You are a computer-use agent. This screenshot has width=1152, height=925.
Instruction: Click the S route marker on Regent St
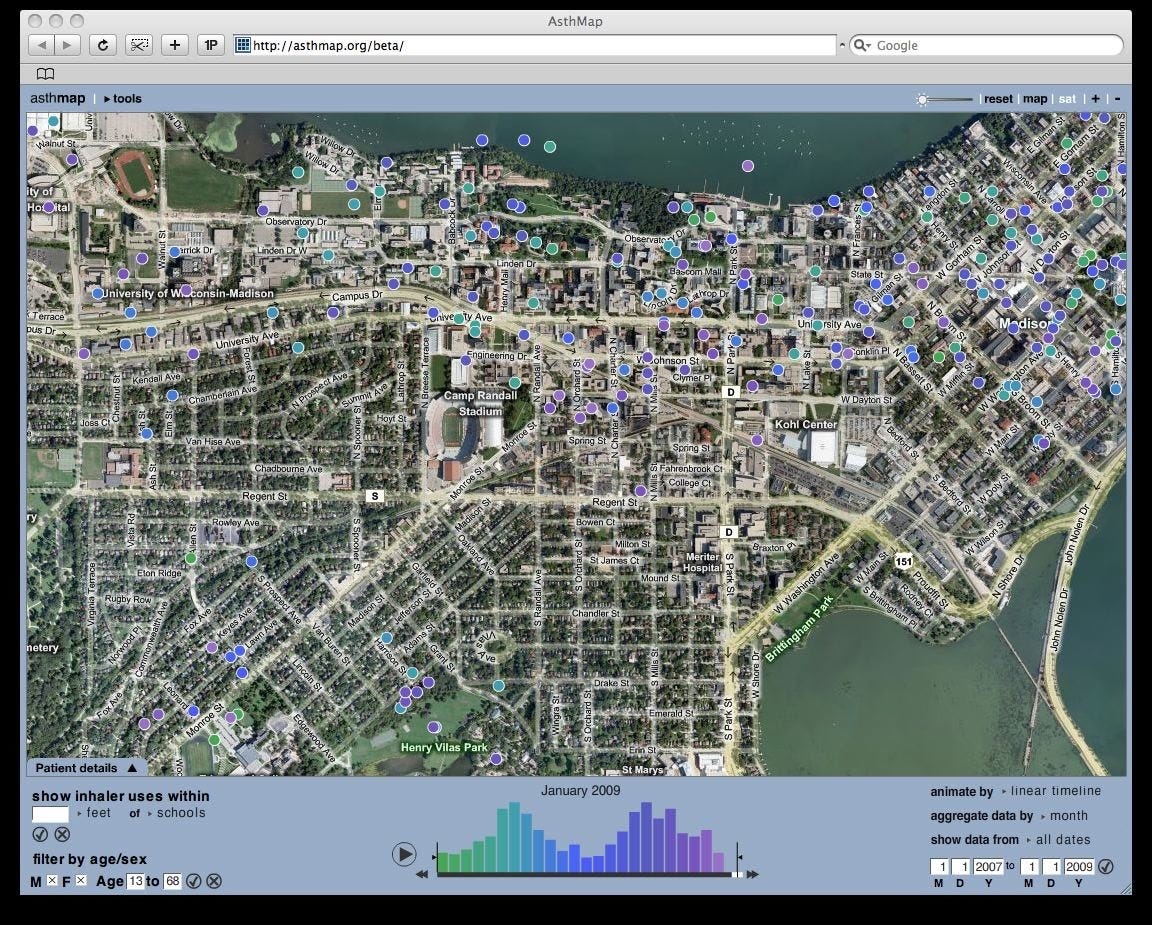[375, 496]
